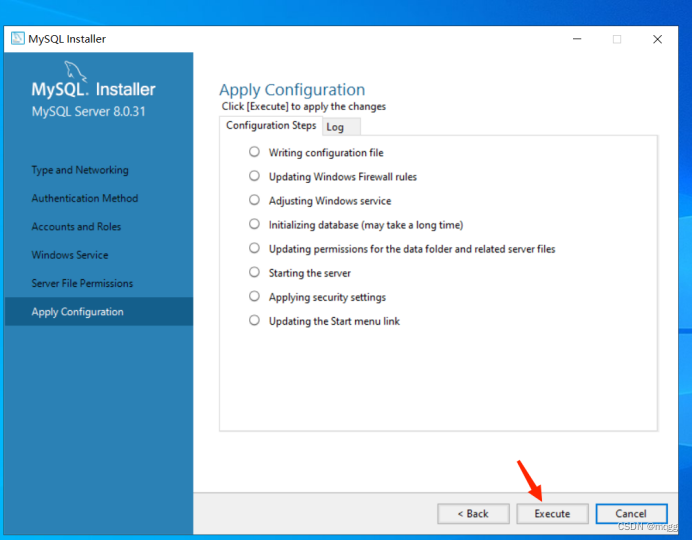Click the "MySQL. Installer" sidebar title
The height and width of the screenshot is (541, 693).
(x=93, y=89)
